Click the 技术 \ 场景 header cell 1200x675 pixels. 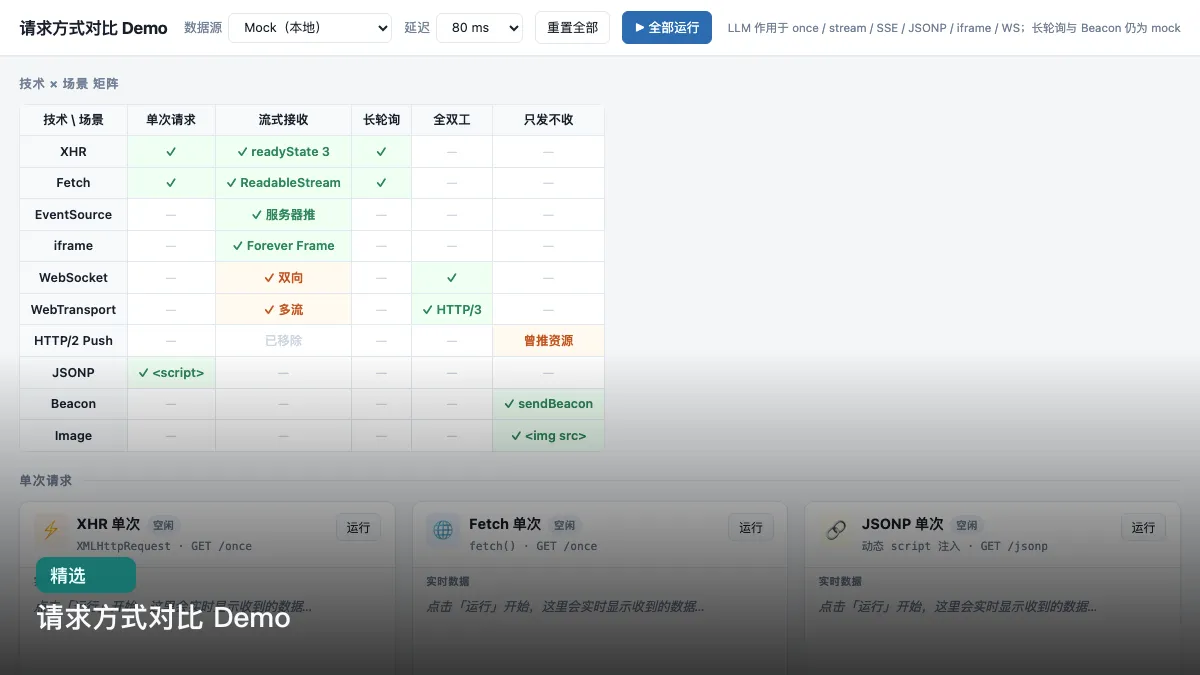[73, 120]
